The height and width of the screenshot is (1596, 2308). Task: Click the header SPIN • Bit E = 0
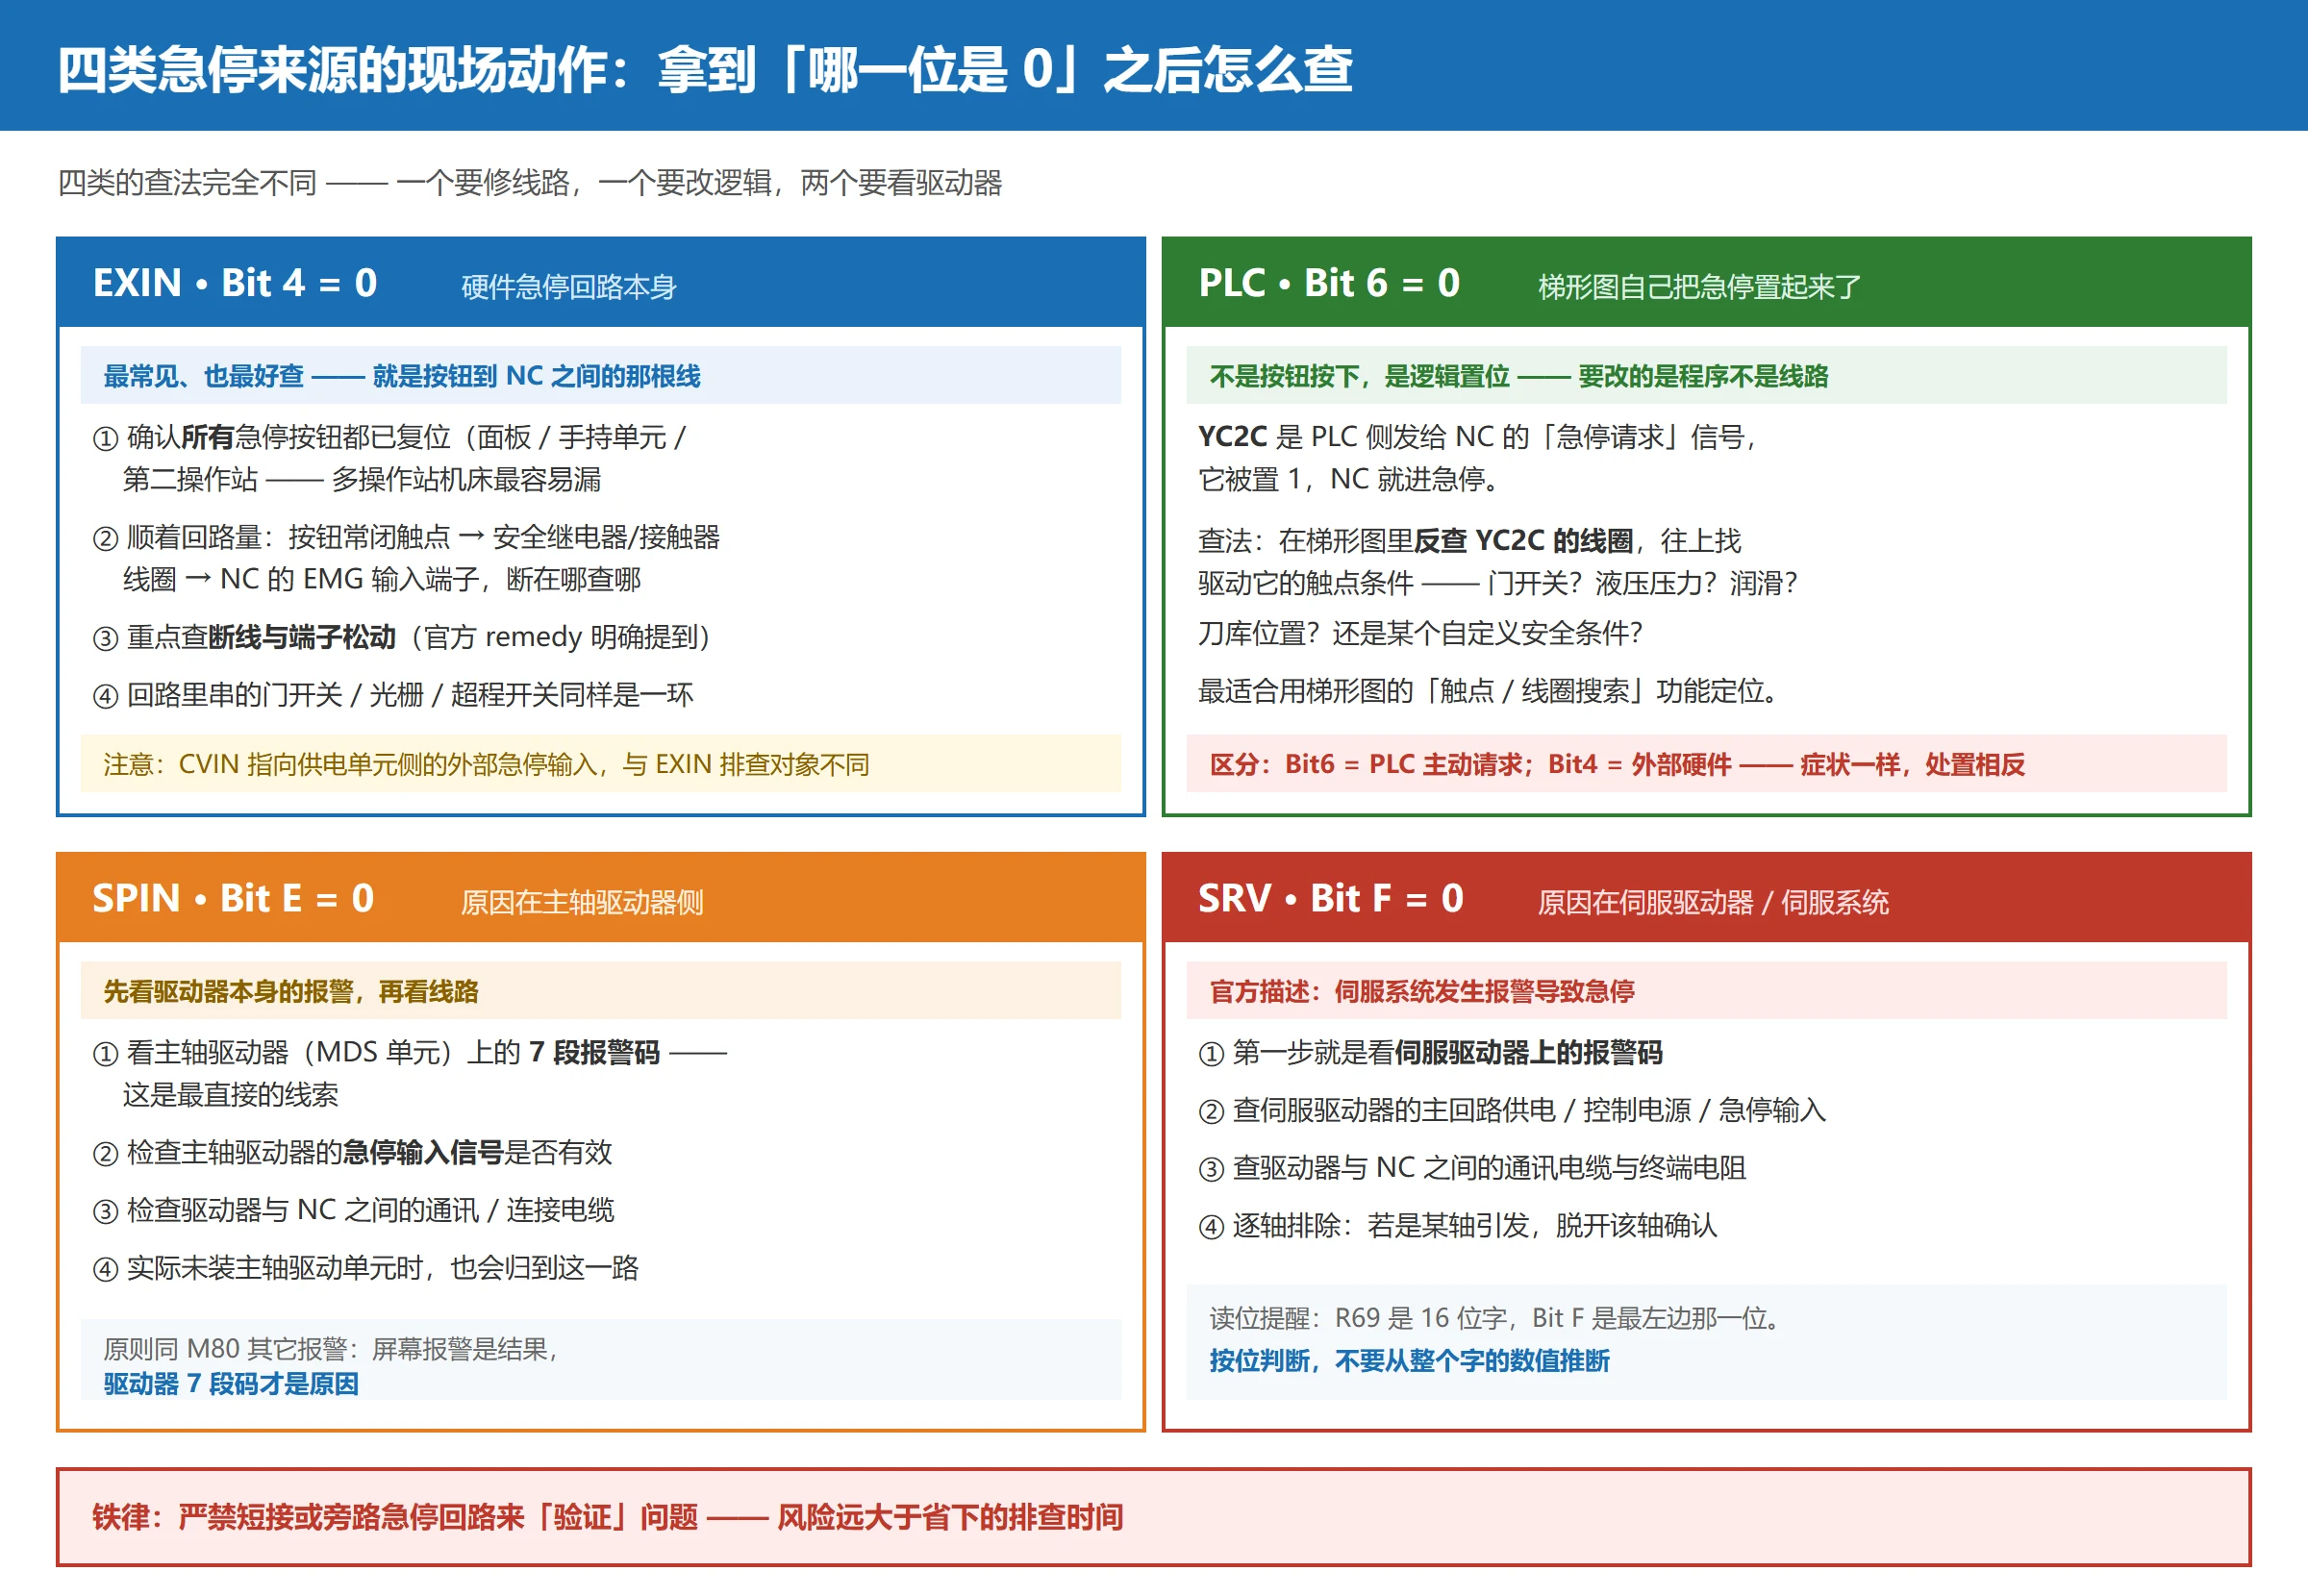233,898
